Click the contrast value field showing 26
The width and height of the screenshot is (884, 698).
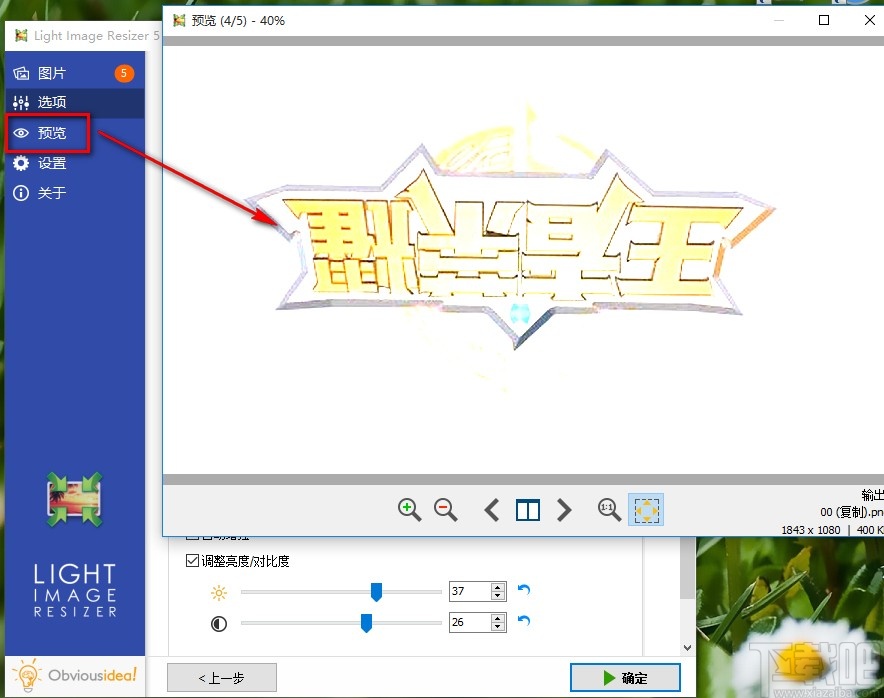[x=470, y=622]
